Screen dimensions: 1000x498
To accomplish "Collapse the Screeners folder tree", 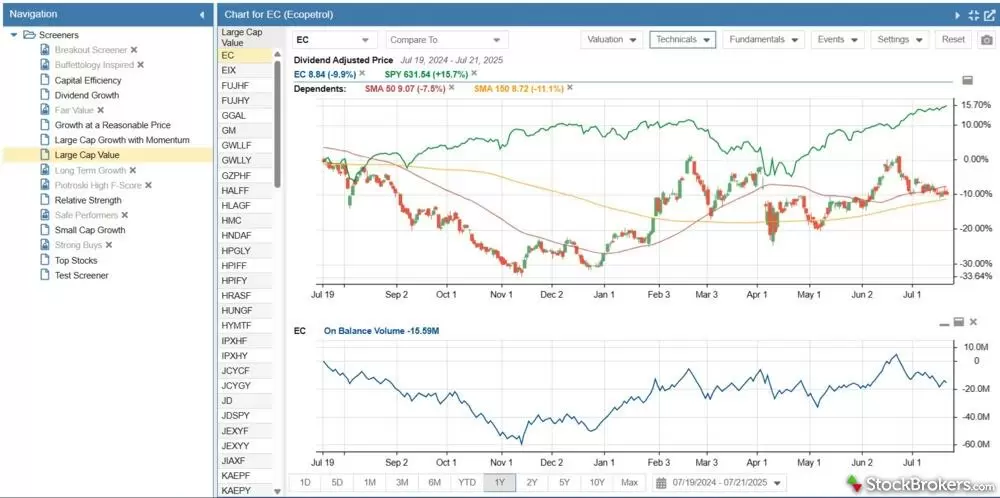I will coord(14,35).
